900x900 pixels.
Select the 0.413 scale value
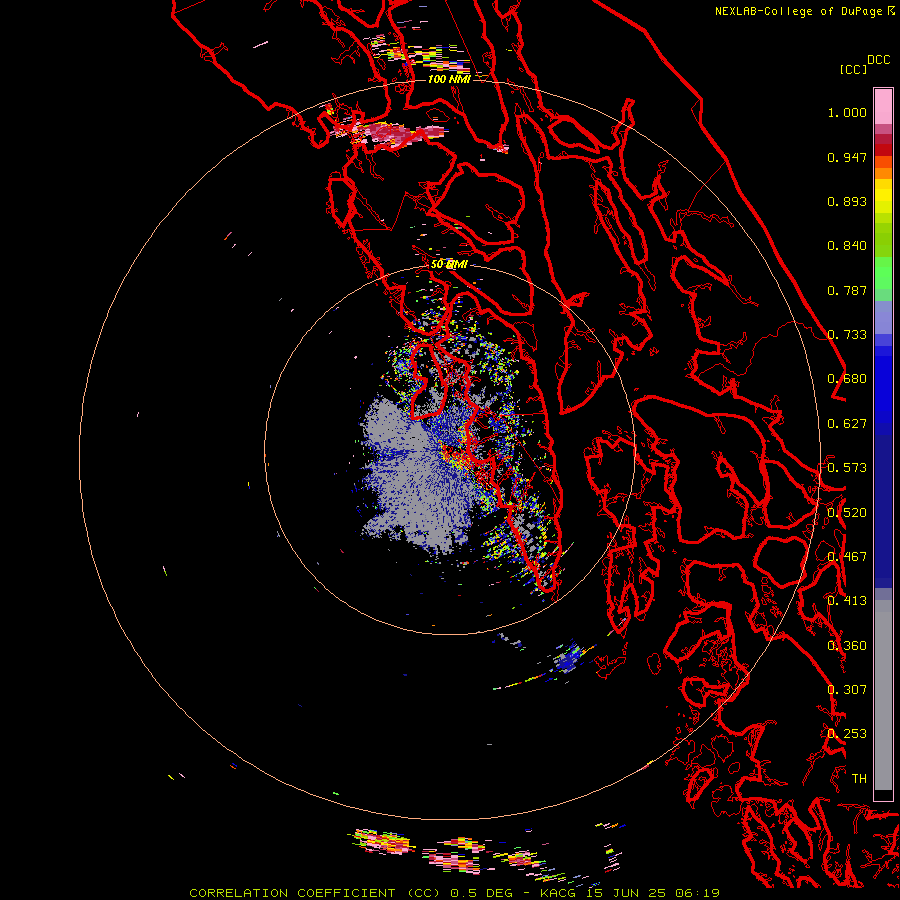coord(847,601)
